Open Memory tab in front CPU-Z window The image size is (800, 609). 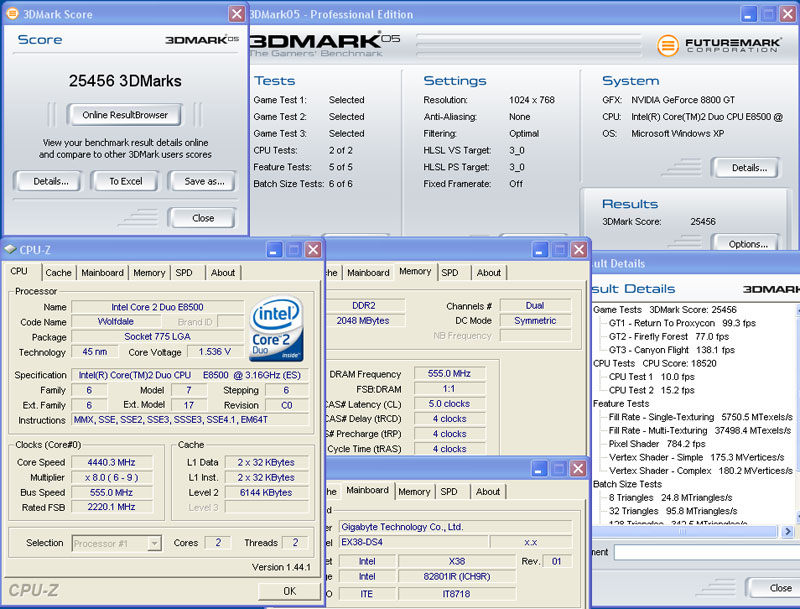(149, 273)
